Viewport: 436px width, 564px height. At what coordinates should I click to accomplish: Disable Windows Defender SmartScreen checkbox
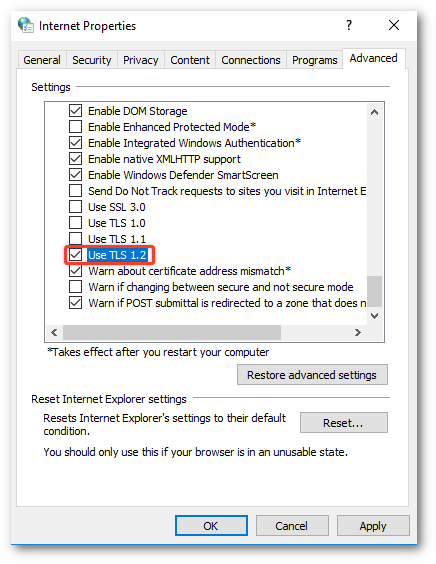coord(76,175)
